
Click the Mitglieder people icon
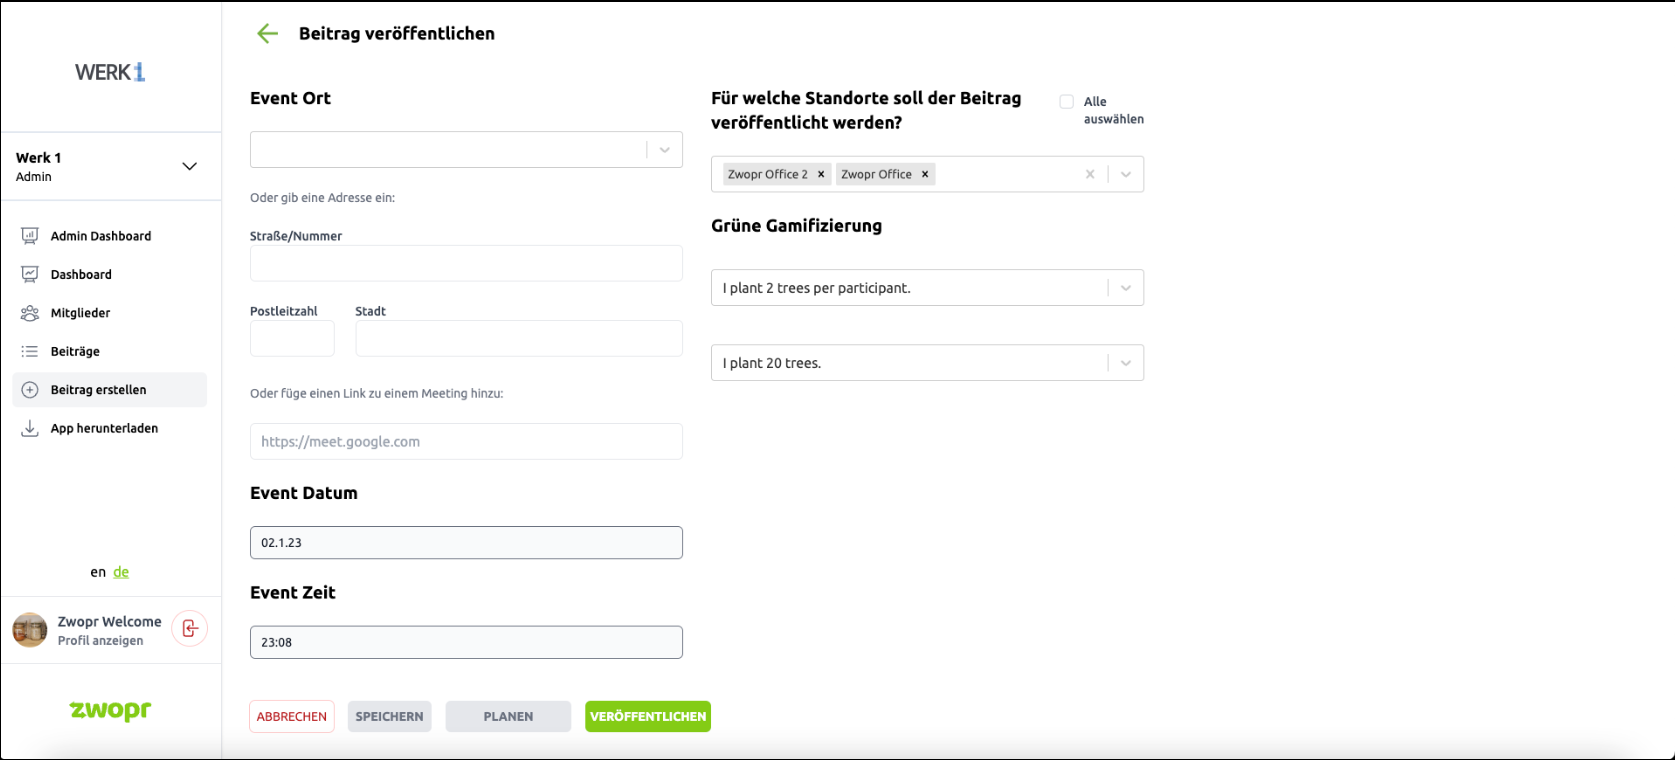tap(30, 313)
